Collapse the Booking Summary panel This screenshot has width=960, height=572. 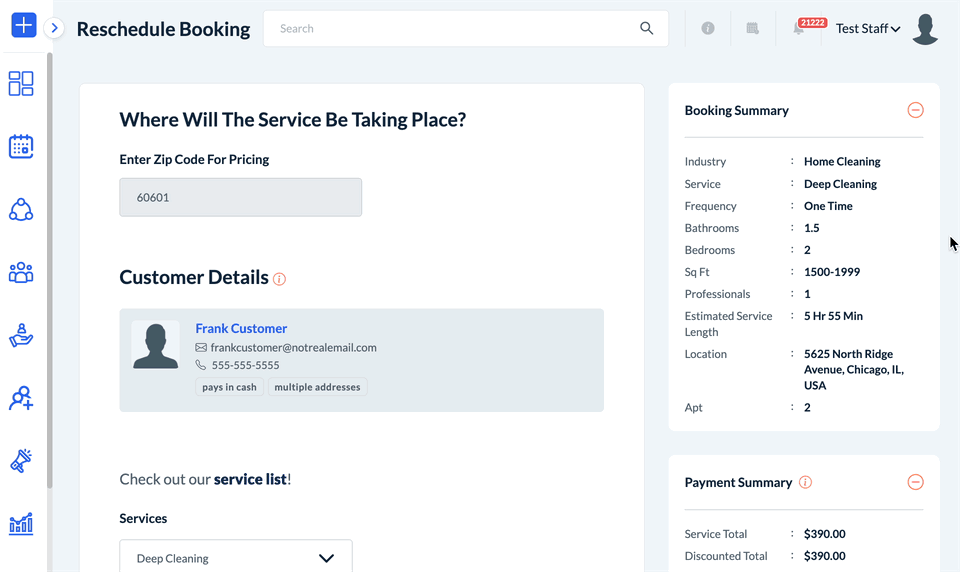click(x=915, y=111)
